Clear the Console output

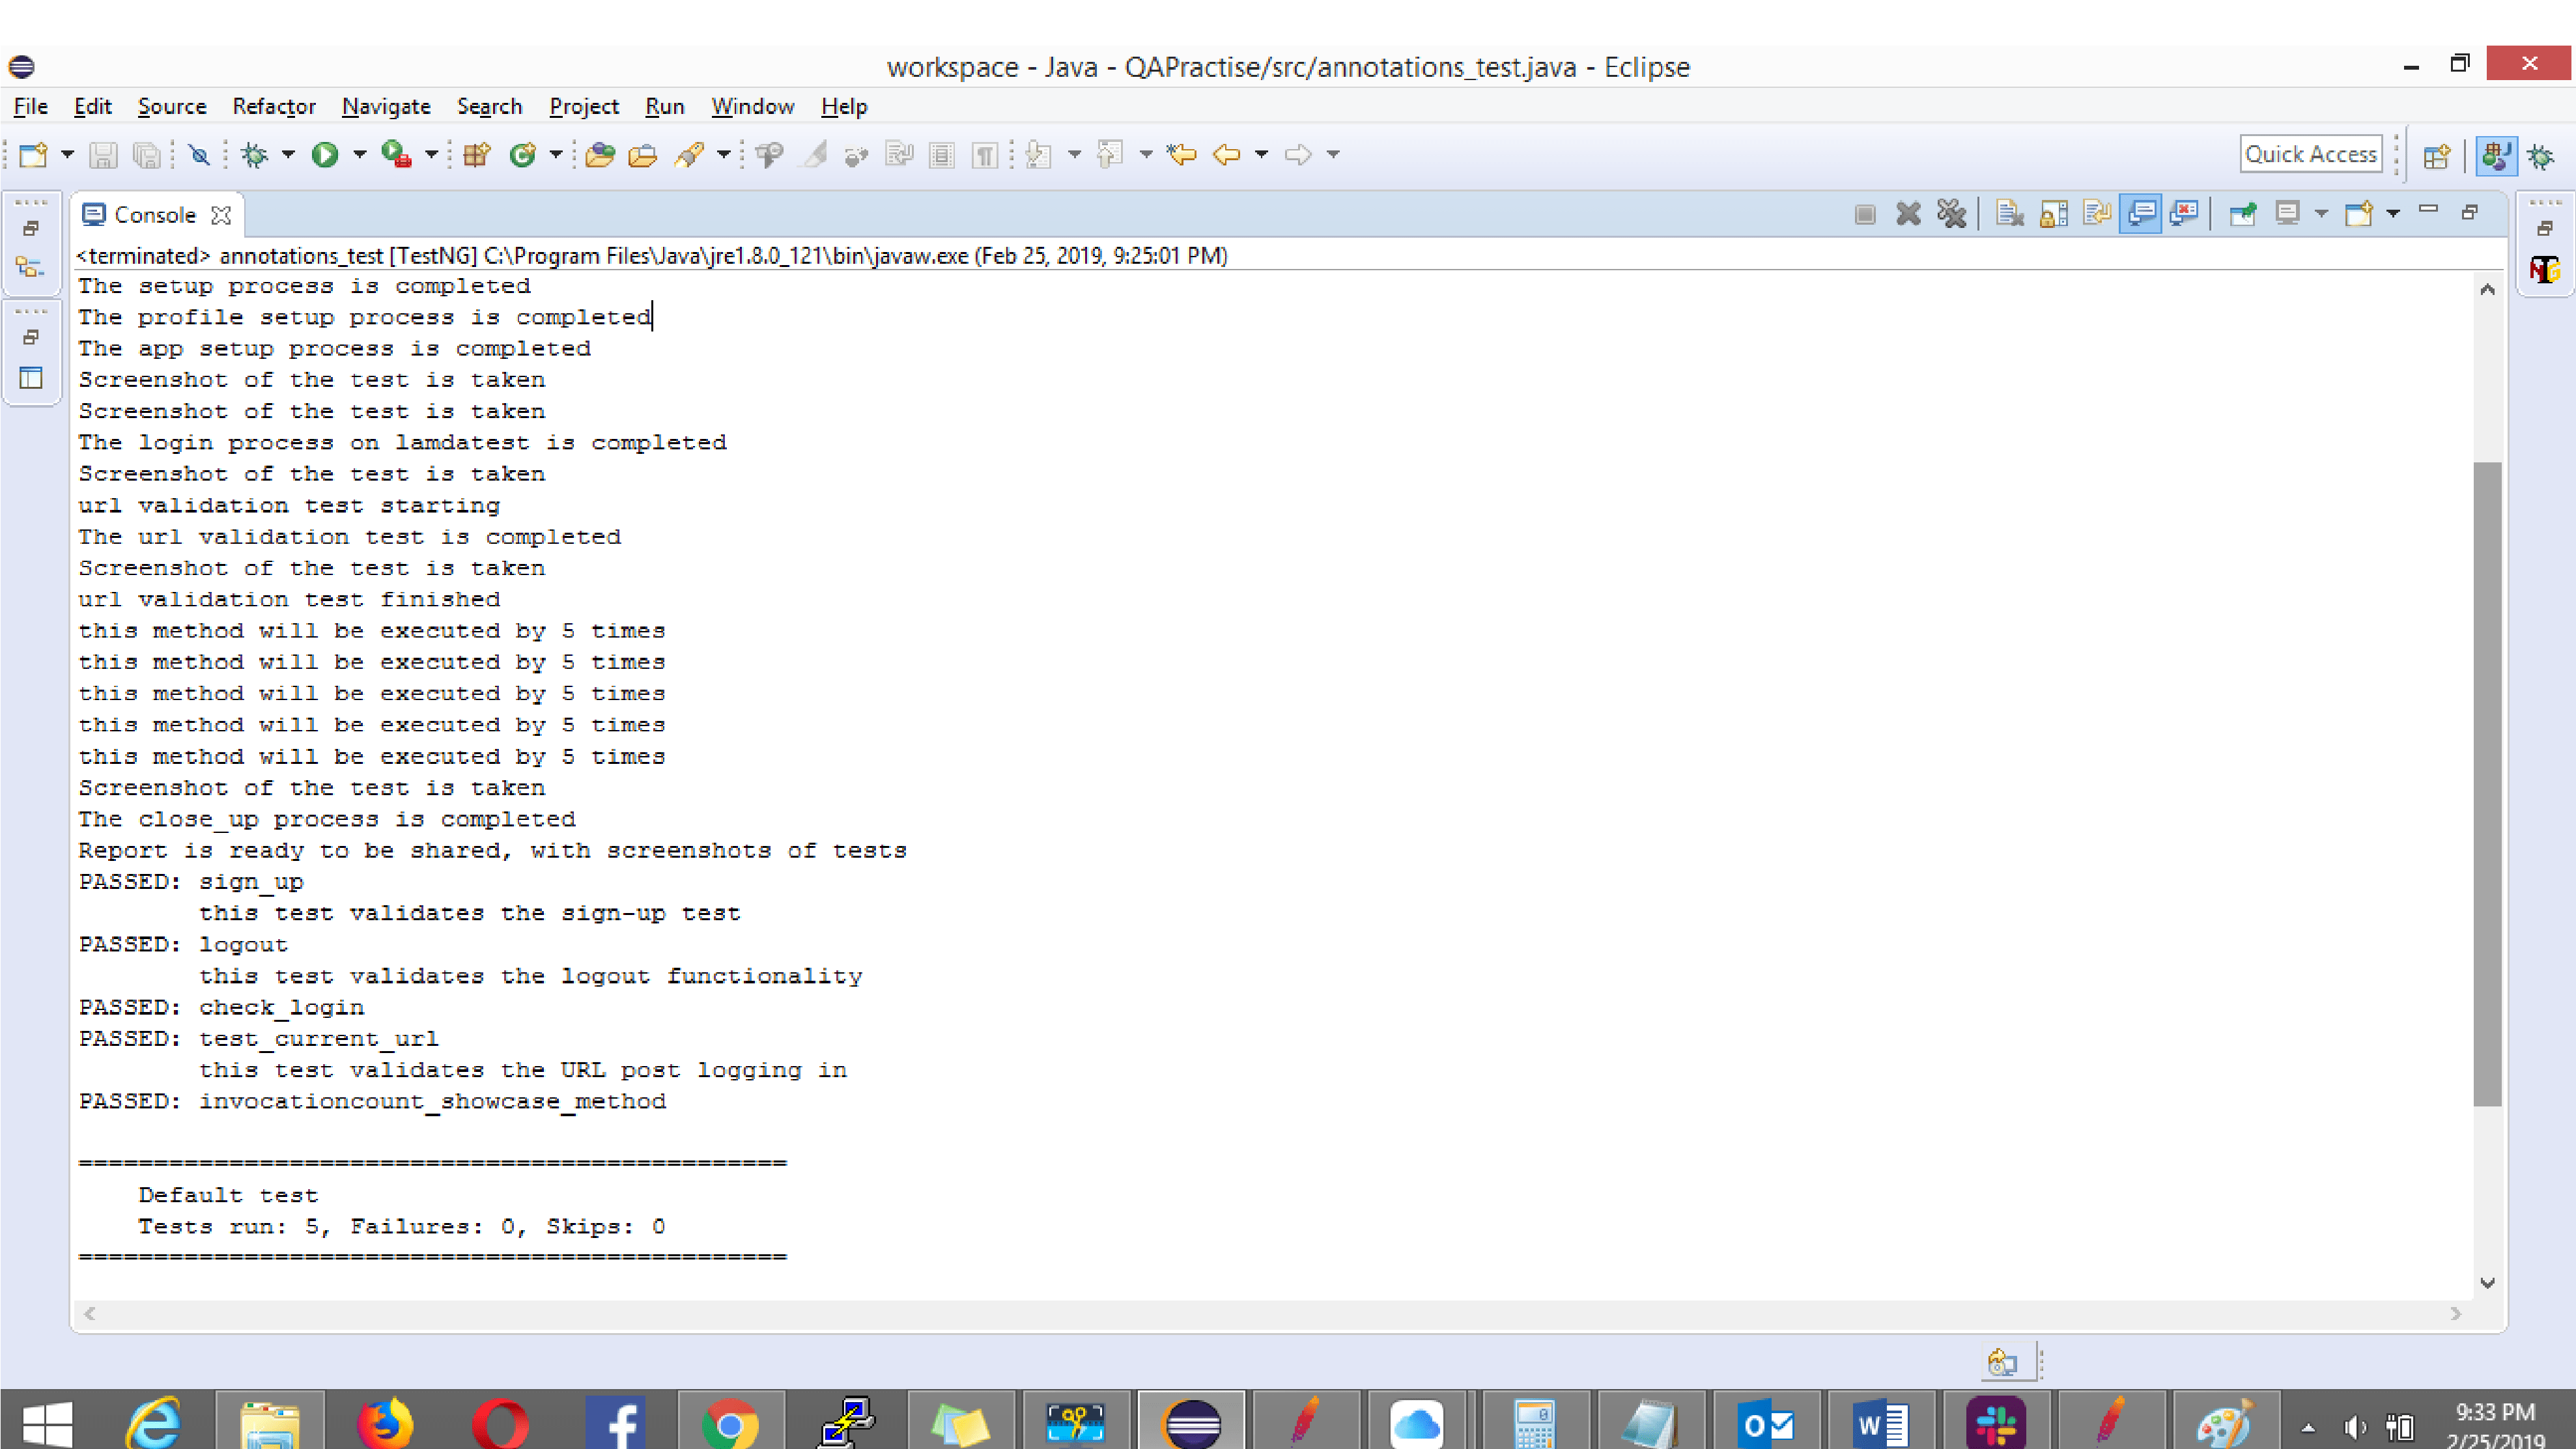[x=2008, y=213]
